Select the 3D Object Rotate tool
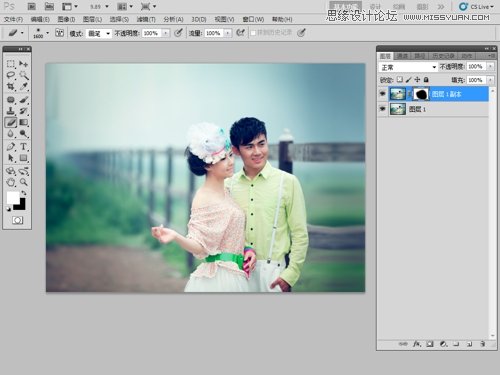Viewport: 500px width, 375px height. click(x=11, y=171)
